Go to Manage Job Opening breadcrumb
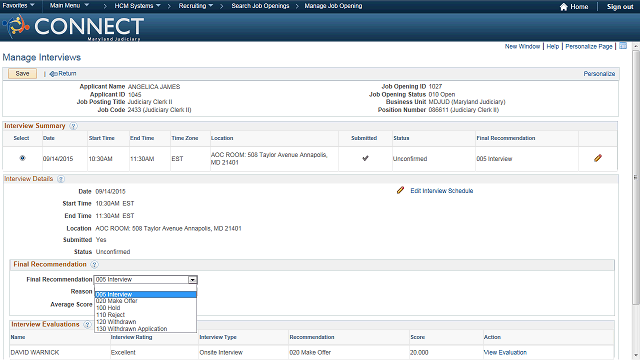640x360 pixels. (333, 6)
